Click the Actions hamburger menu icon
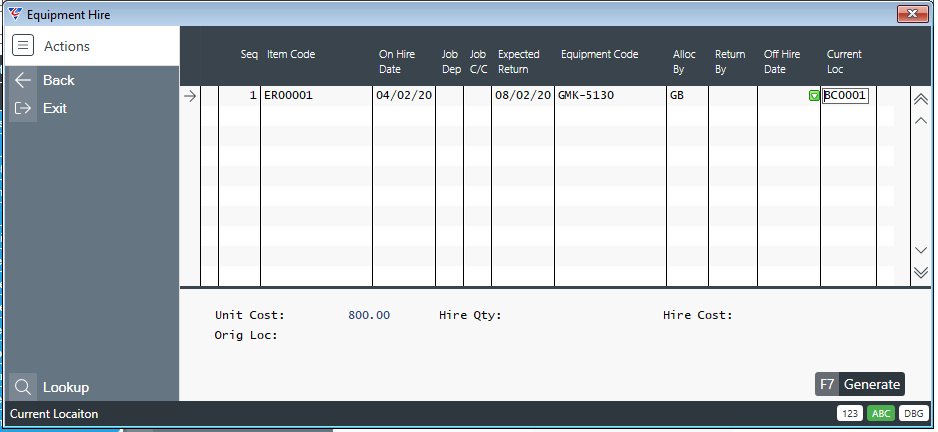The width and height of the screenshot is (938, 432). pos(24,46)
